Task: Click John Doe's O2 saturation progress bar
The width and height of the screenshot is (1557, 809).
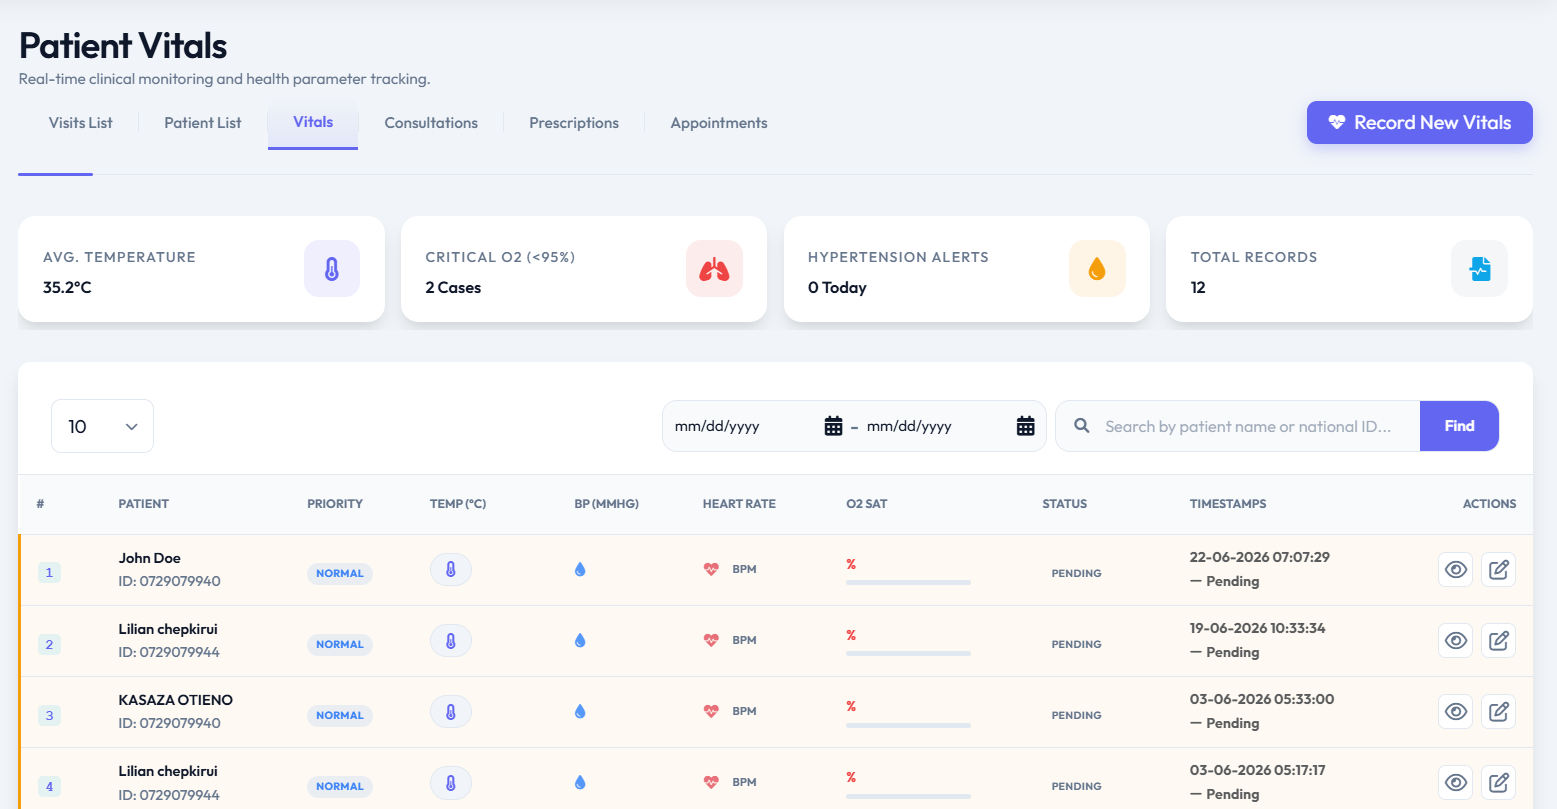Action: [908, 582]
